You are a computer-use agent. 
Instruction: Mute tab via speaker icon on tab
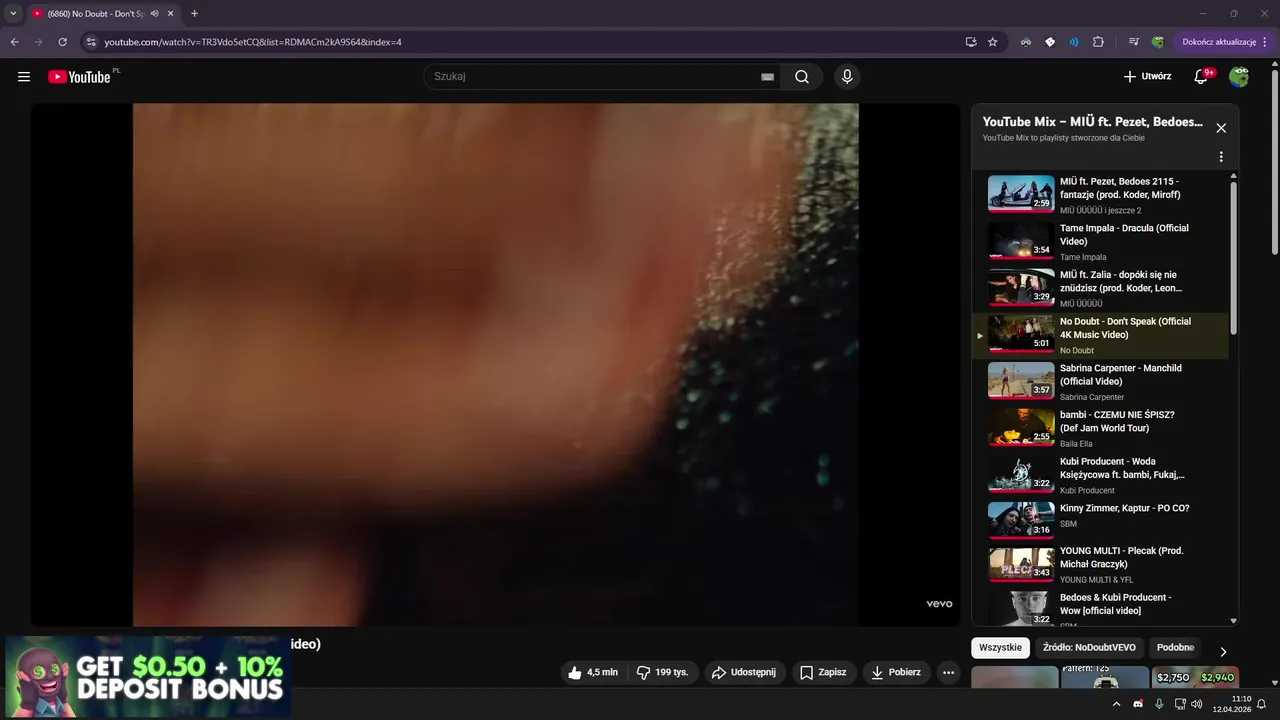pyautogui.click(x=155, y=14)
